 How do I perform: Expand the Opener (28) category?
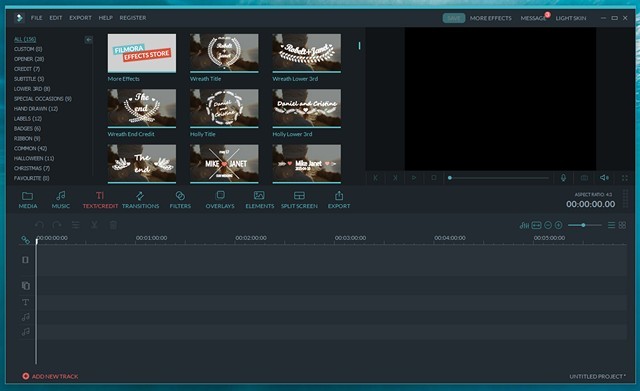tap(29, 59)
